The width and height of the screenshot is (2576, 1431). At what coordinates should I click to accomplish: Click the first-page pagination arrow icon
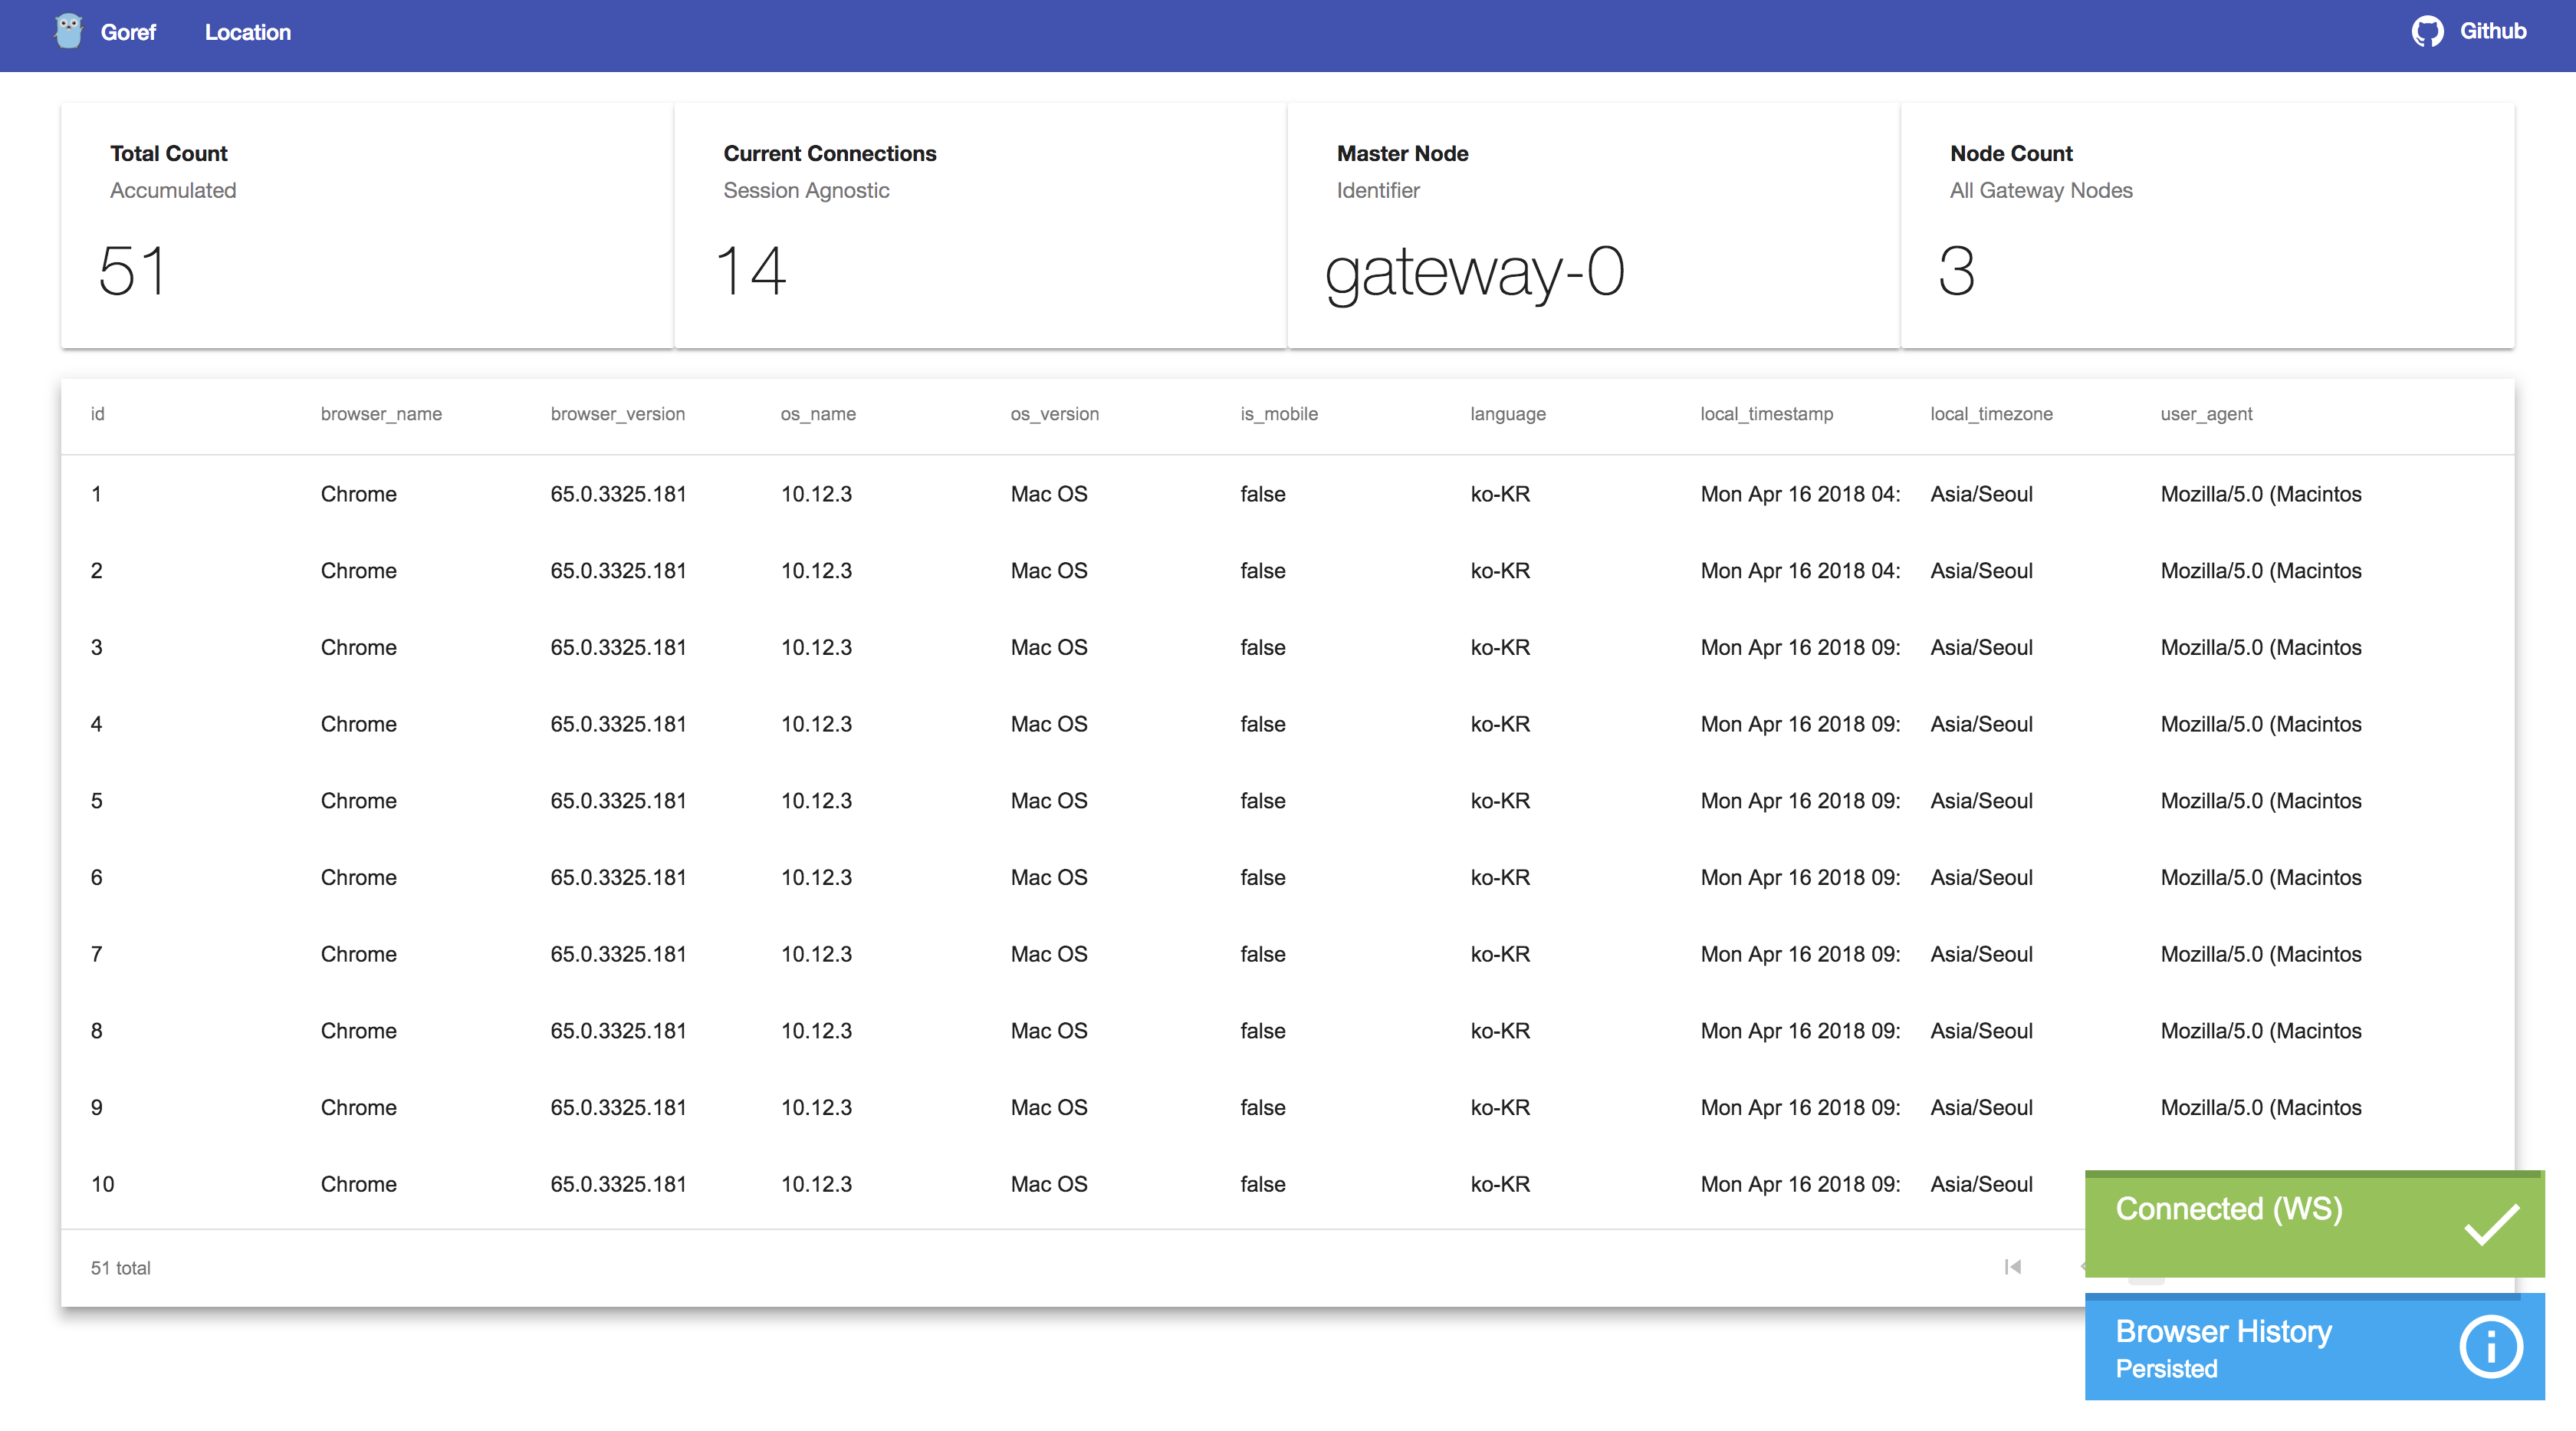[x=2012, y=1267]
